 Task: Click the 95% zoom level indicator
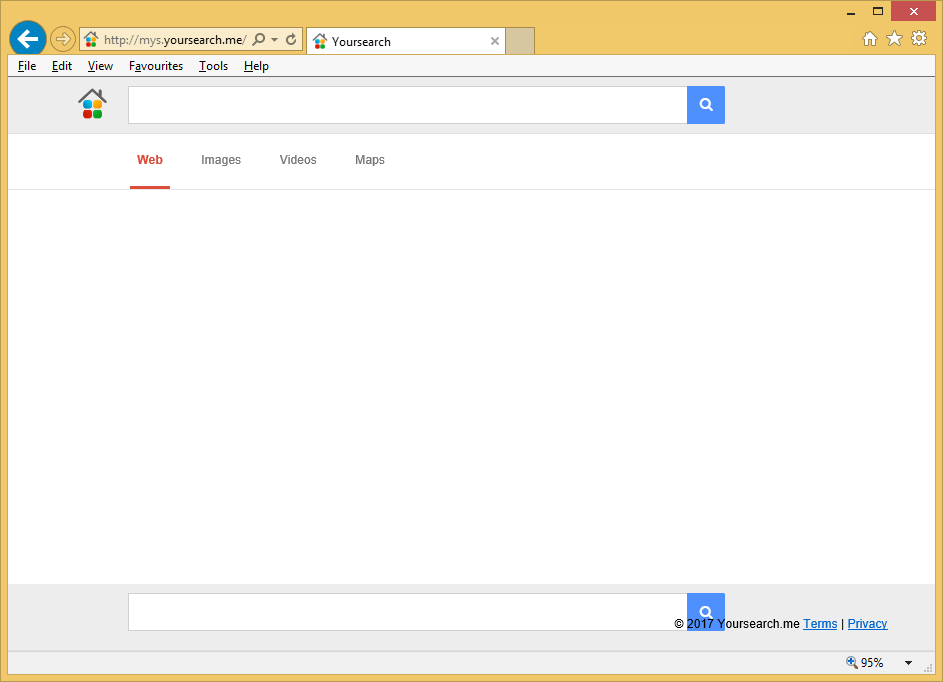[866, 663]
